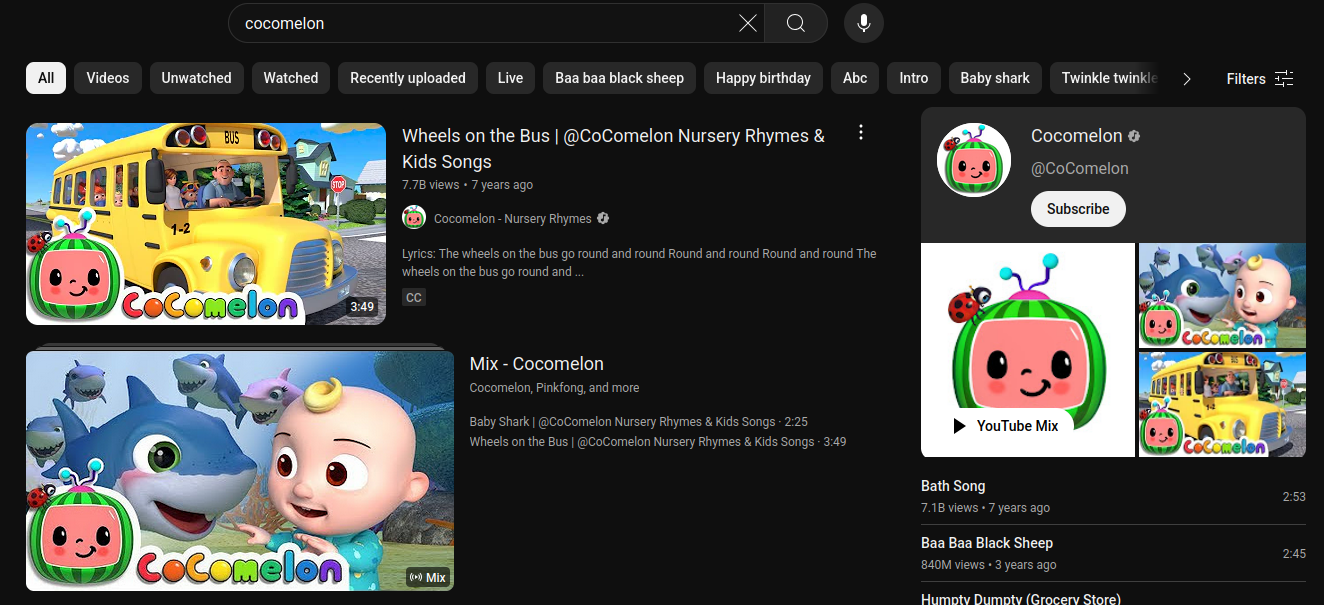Show more filter chips with the right chevron
1324x605 pixels.
tap(1187, 79)
